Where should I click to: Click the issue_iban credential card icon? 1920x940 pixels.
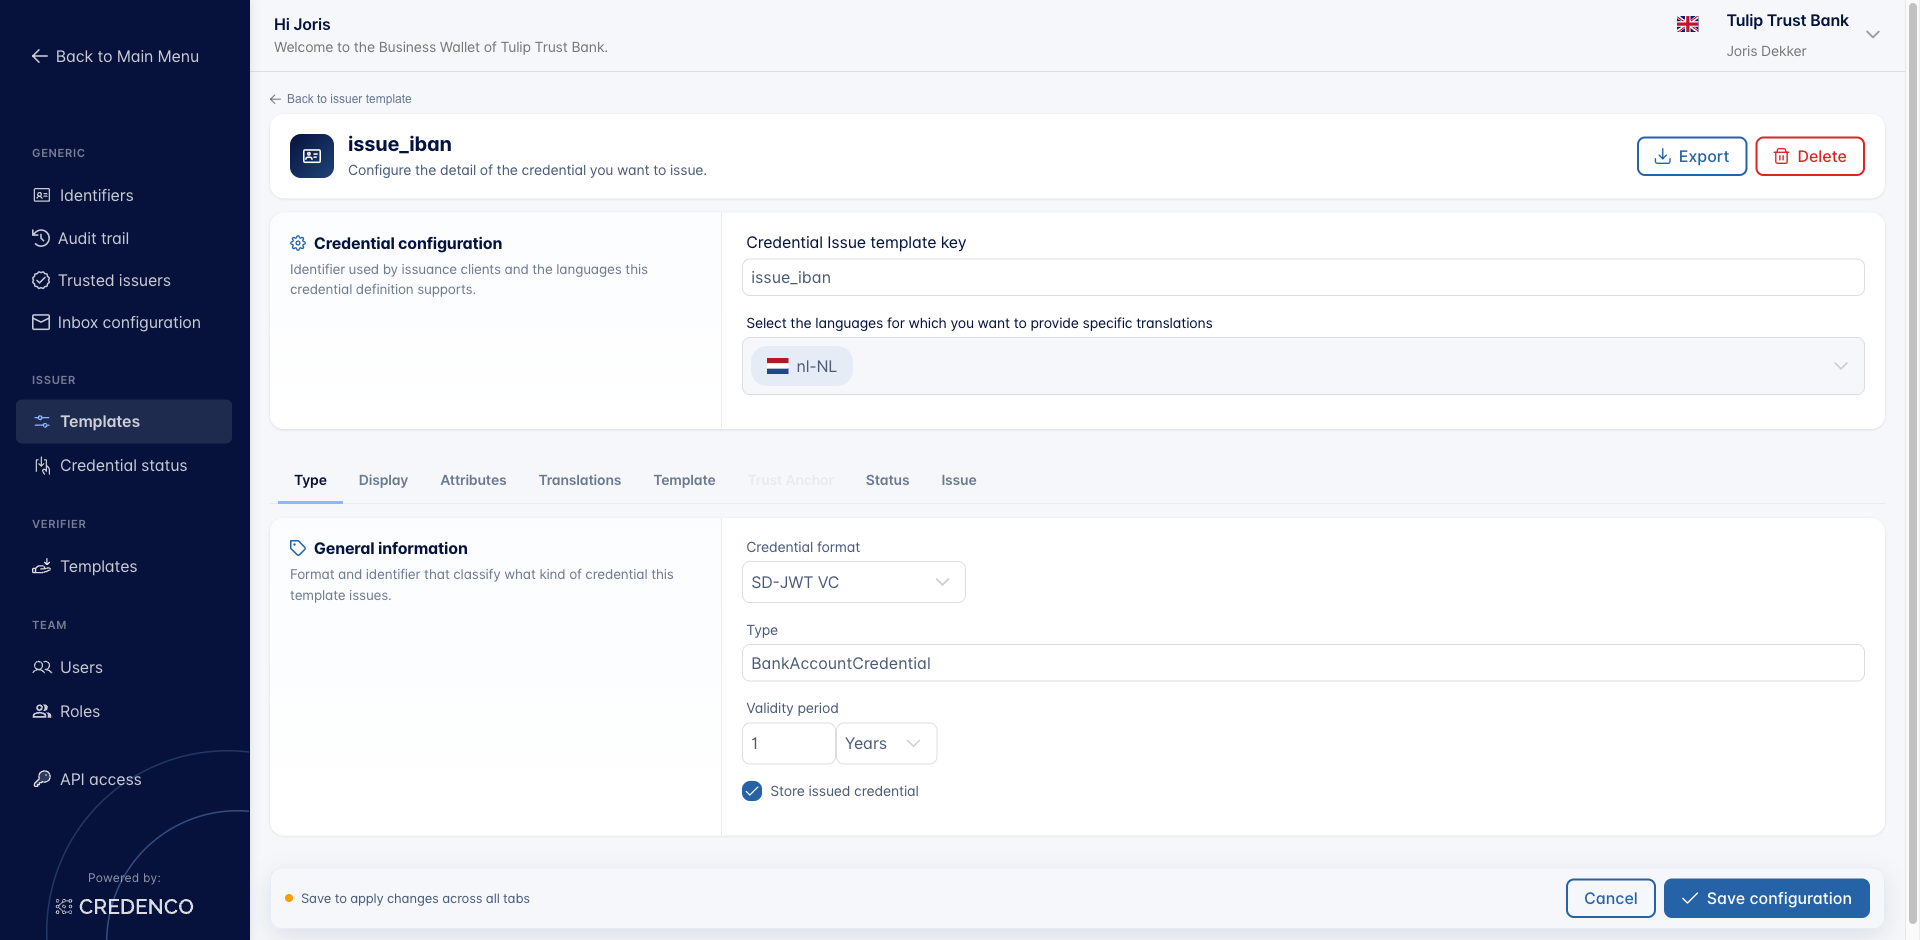[312, 156]
